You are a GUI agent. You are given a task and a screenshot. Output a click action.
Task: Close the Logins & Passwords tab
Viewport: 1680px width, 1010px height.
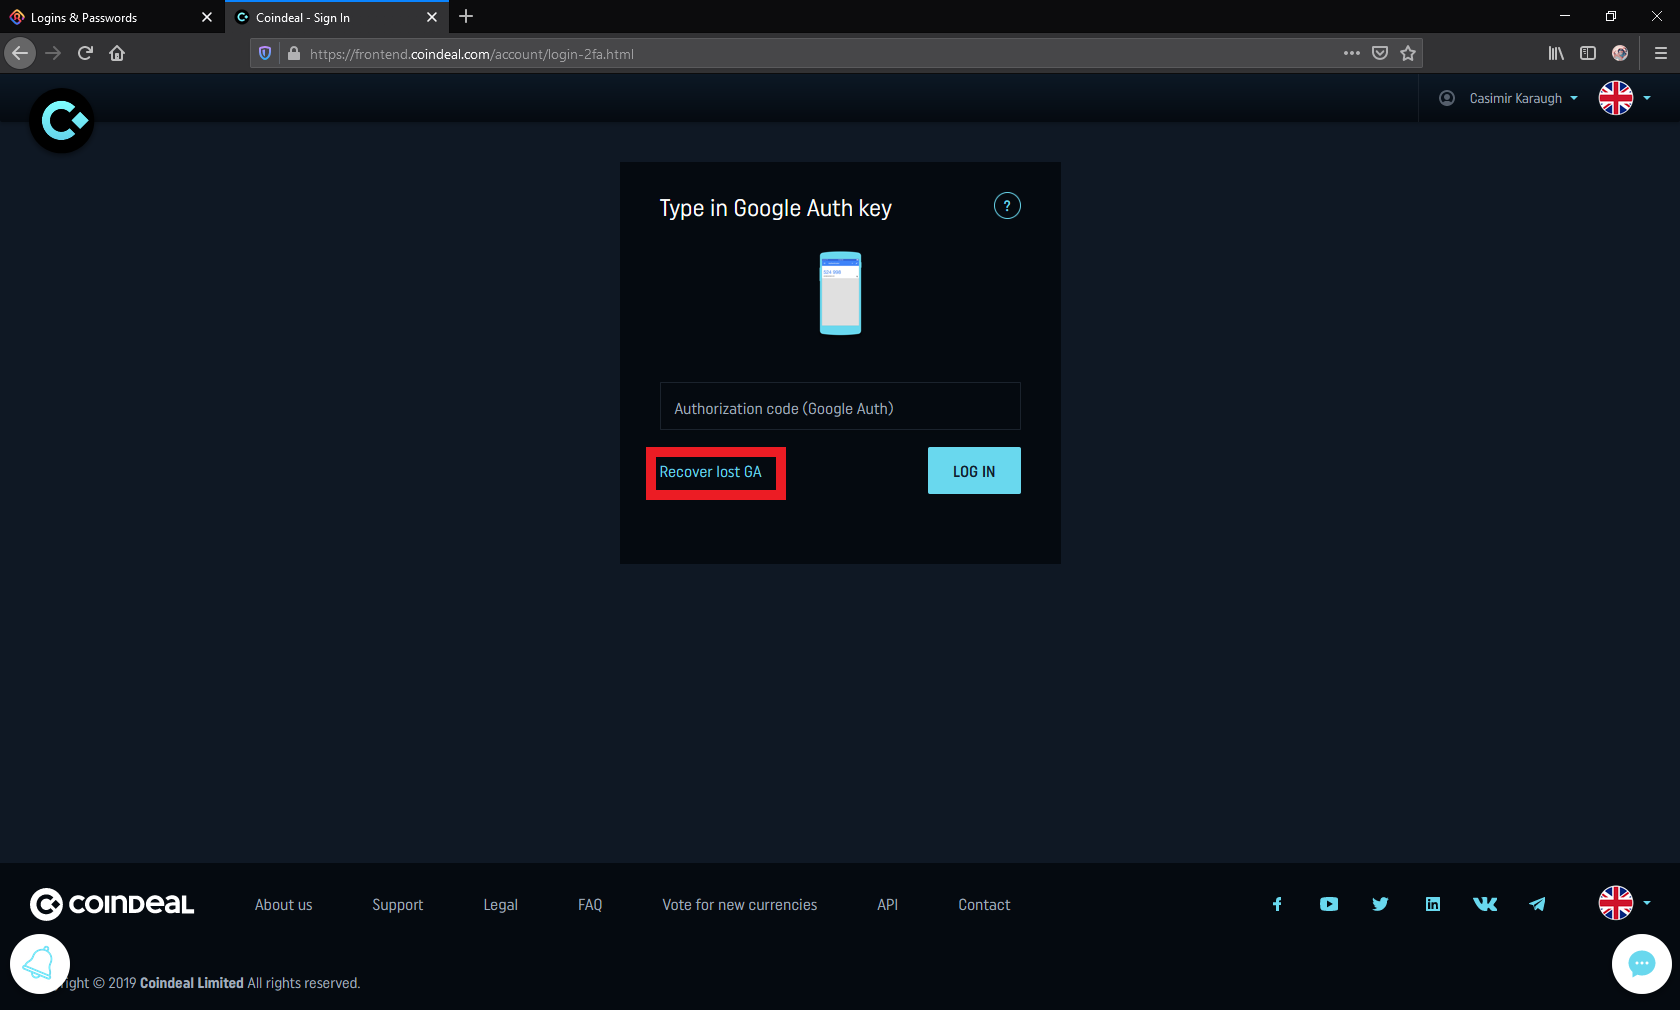point(207,17)
